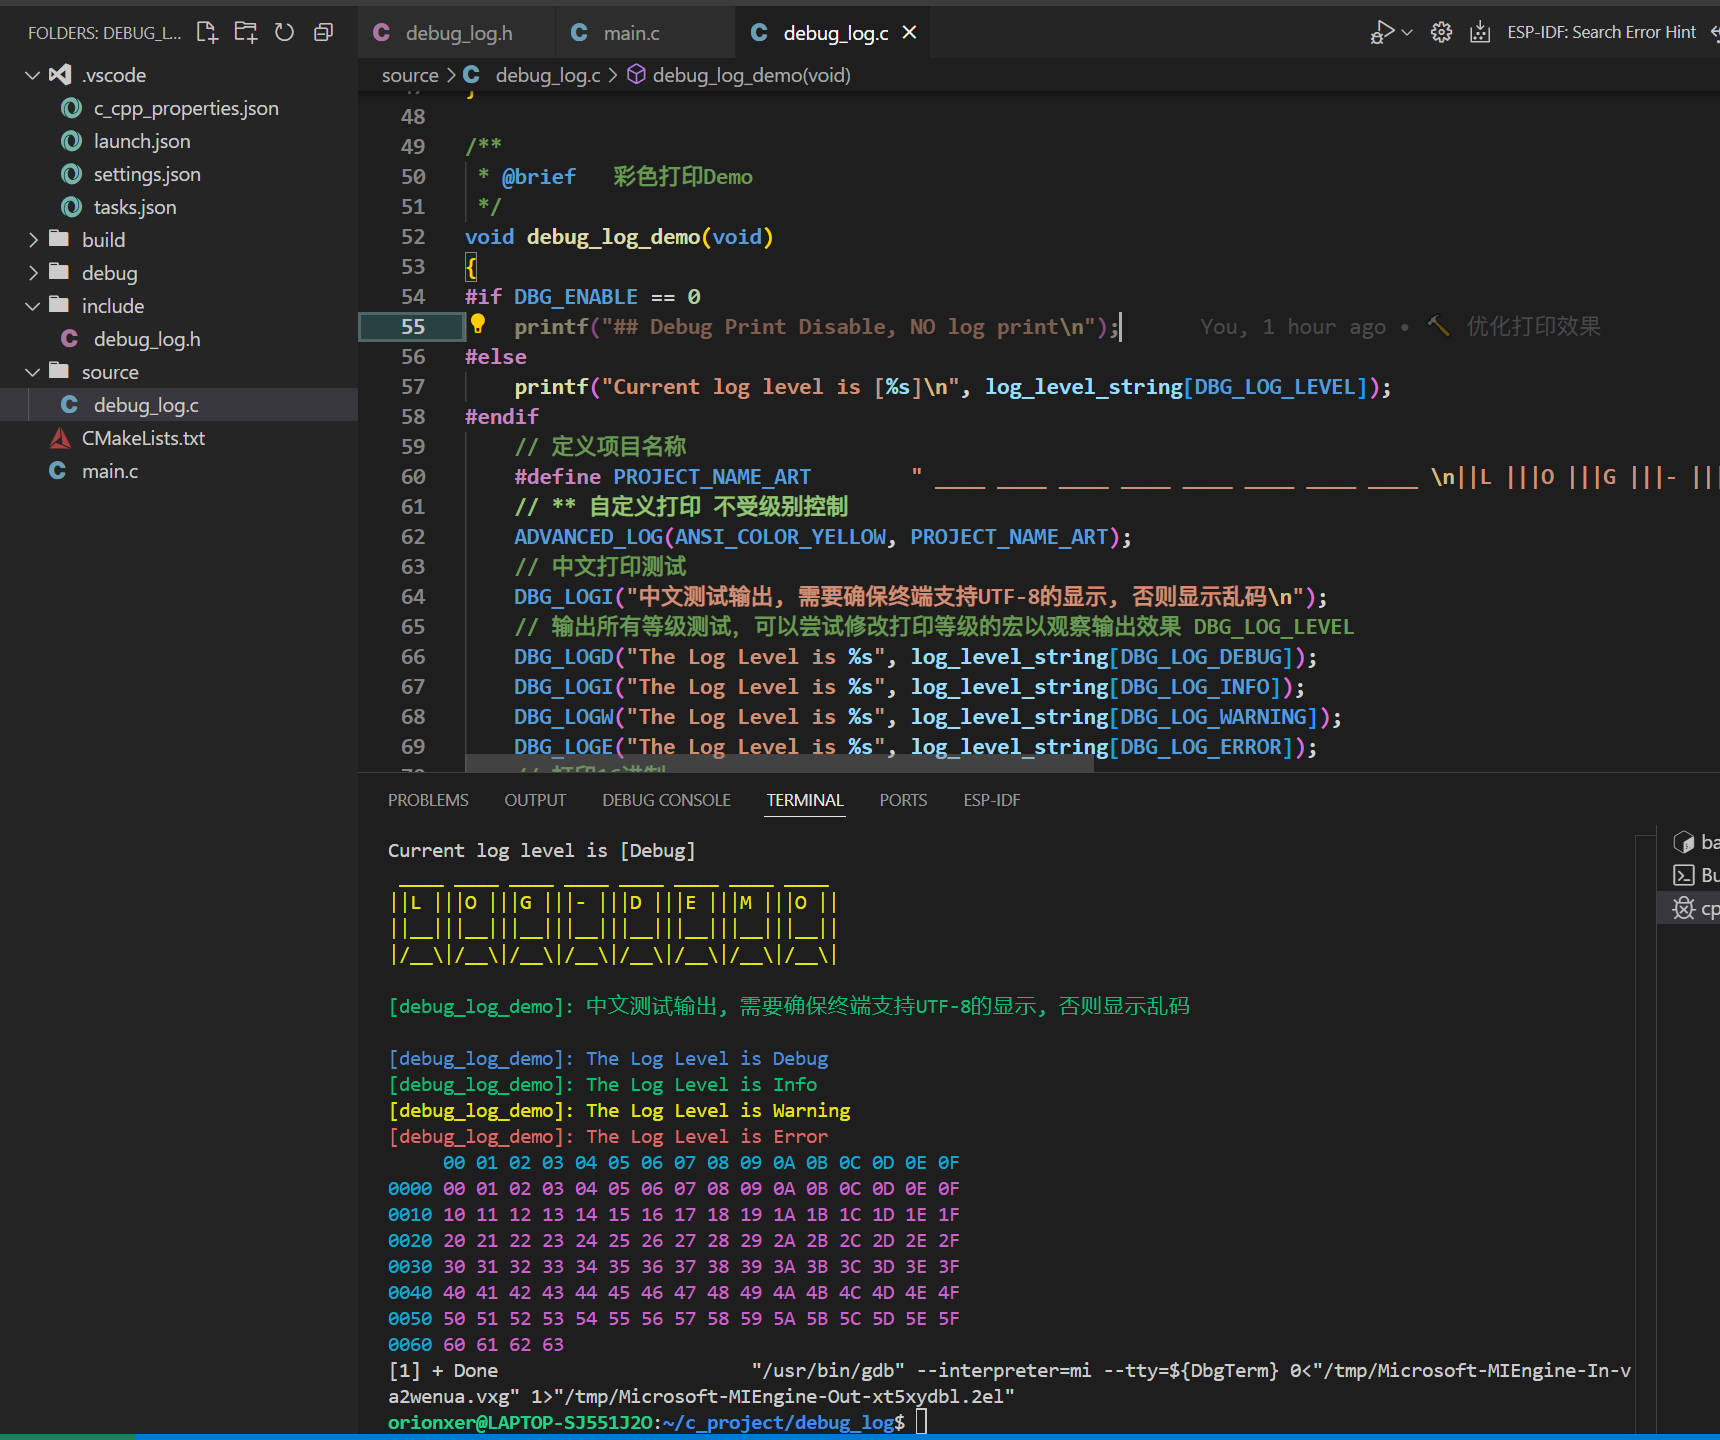
Task: Collapse all folders in explorer
Action: 323,32
